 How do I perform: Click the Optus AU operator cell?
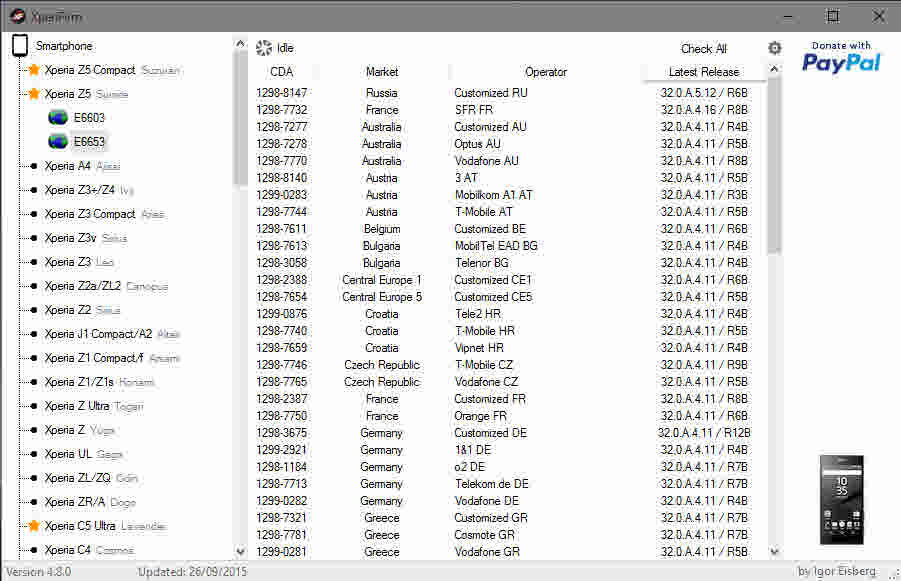[x=478, y=144]
